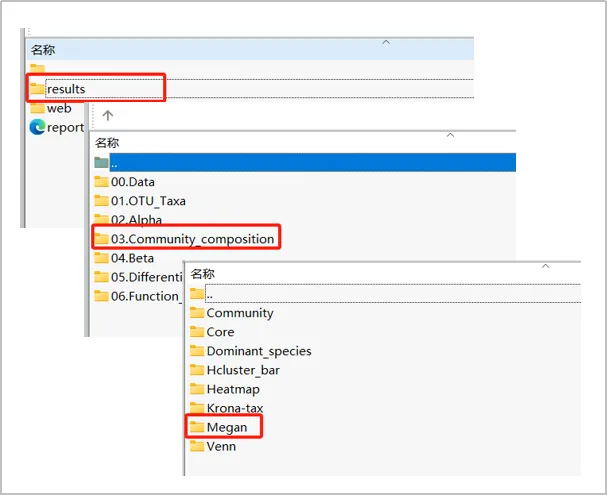Screen dimensions: 607x495
Task: Open the Venn folder
Action: click(x=221, y=446)
